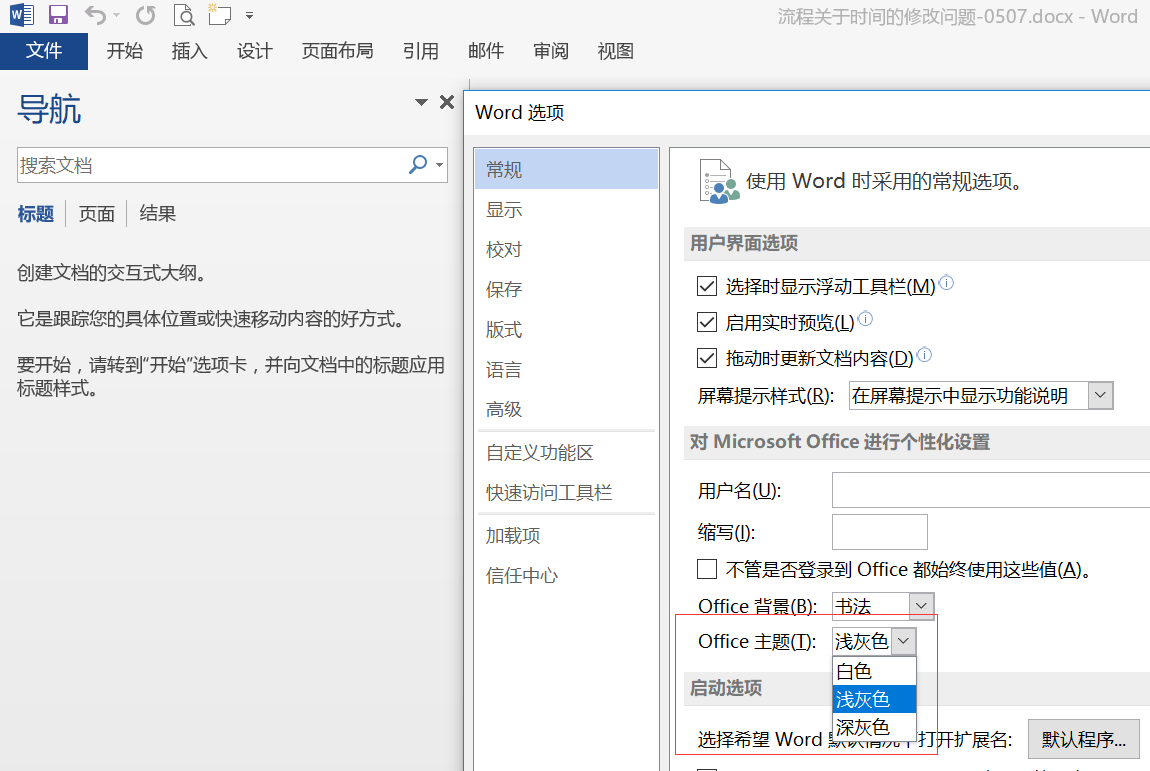
Task: Switch to the 审阅 ribbon tab
Action: (x=551, y=51)
